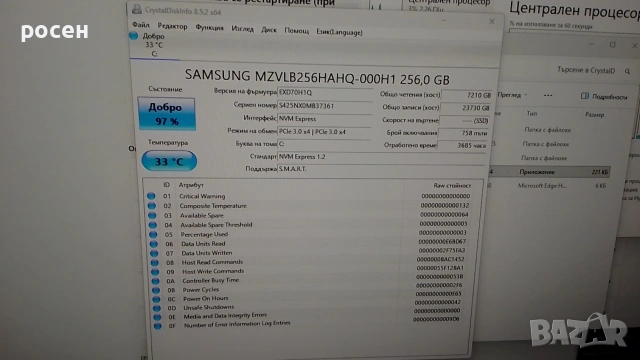Click the serial number field
Screen dimensions: 640x360
(324, 106)
